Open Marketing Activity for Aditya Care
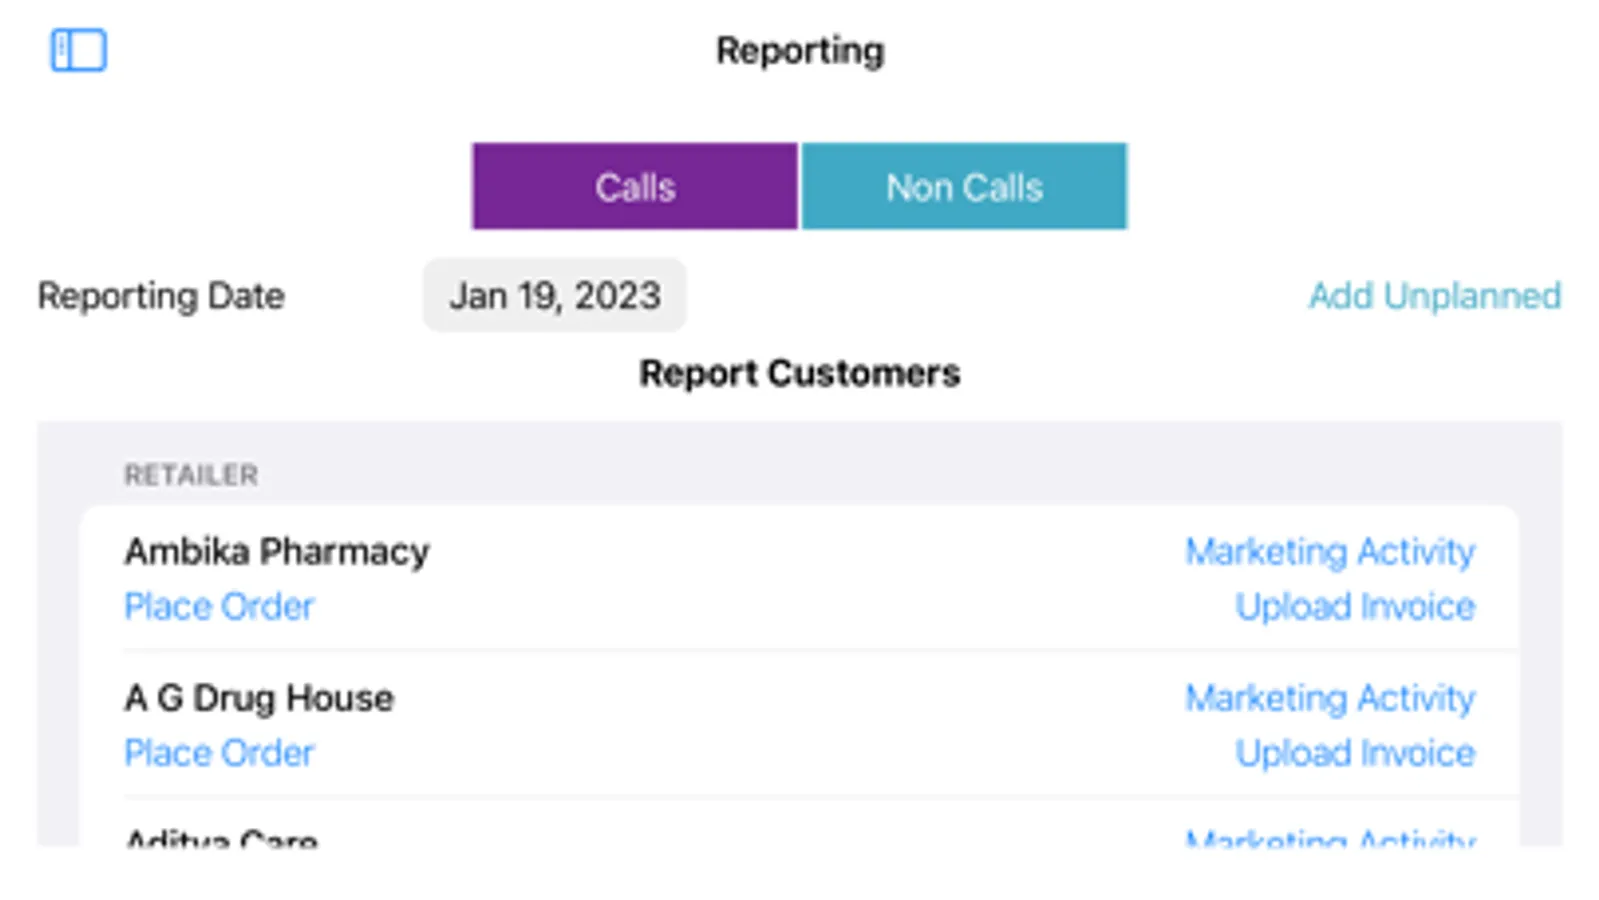1599x900 pixels. [1329, 838]
